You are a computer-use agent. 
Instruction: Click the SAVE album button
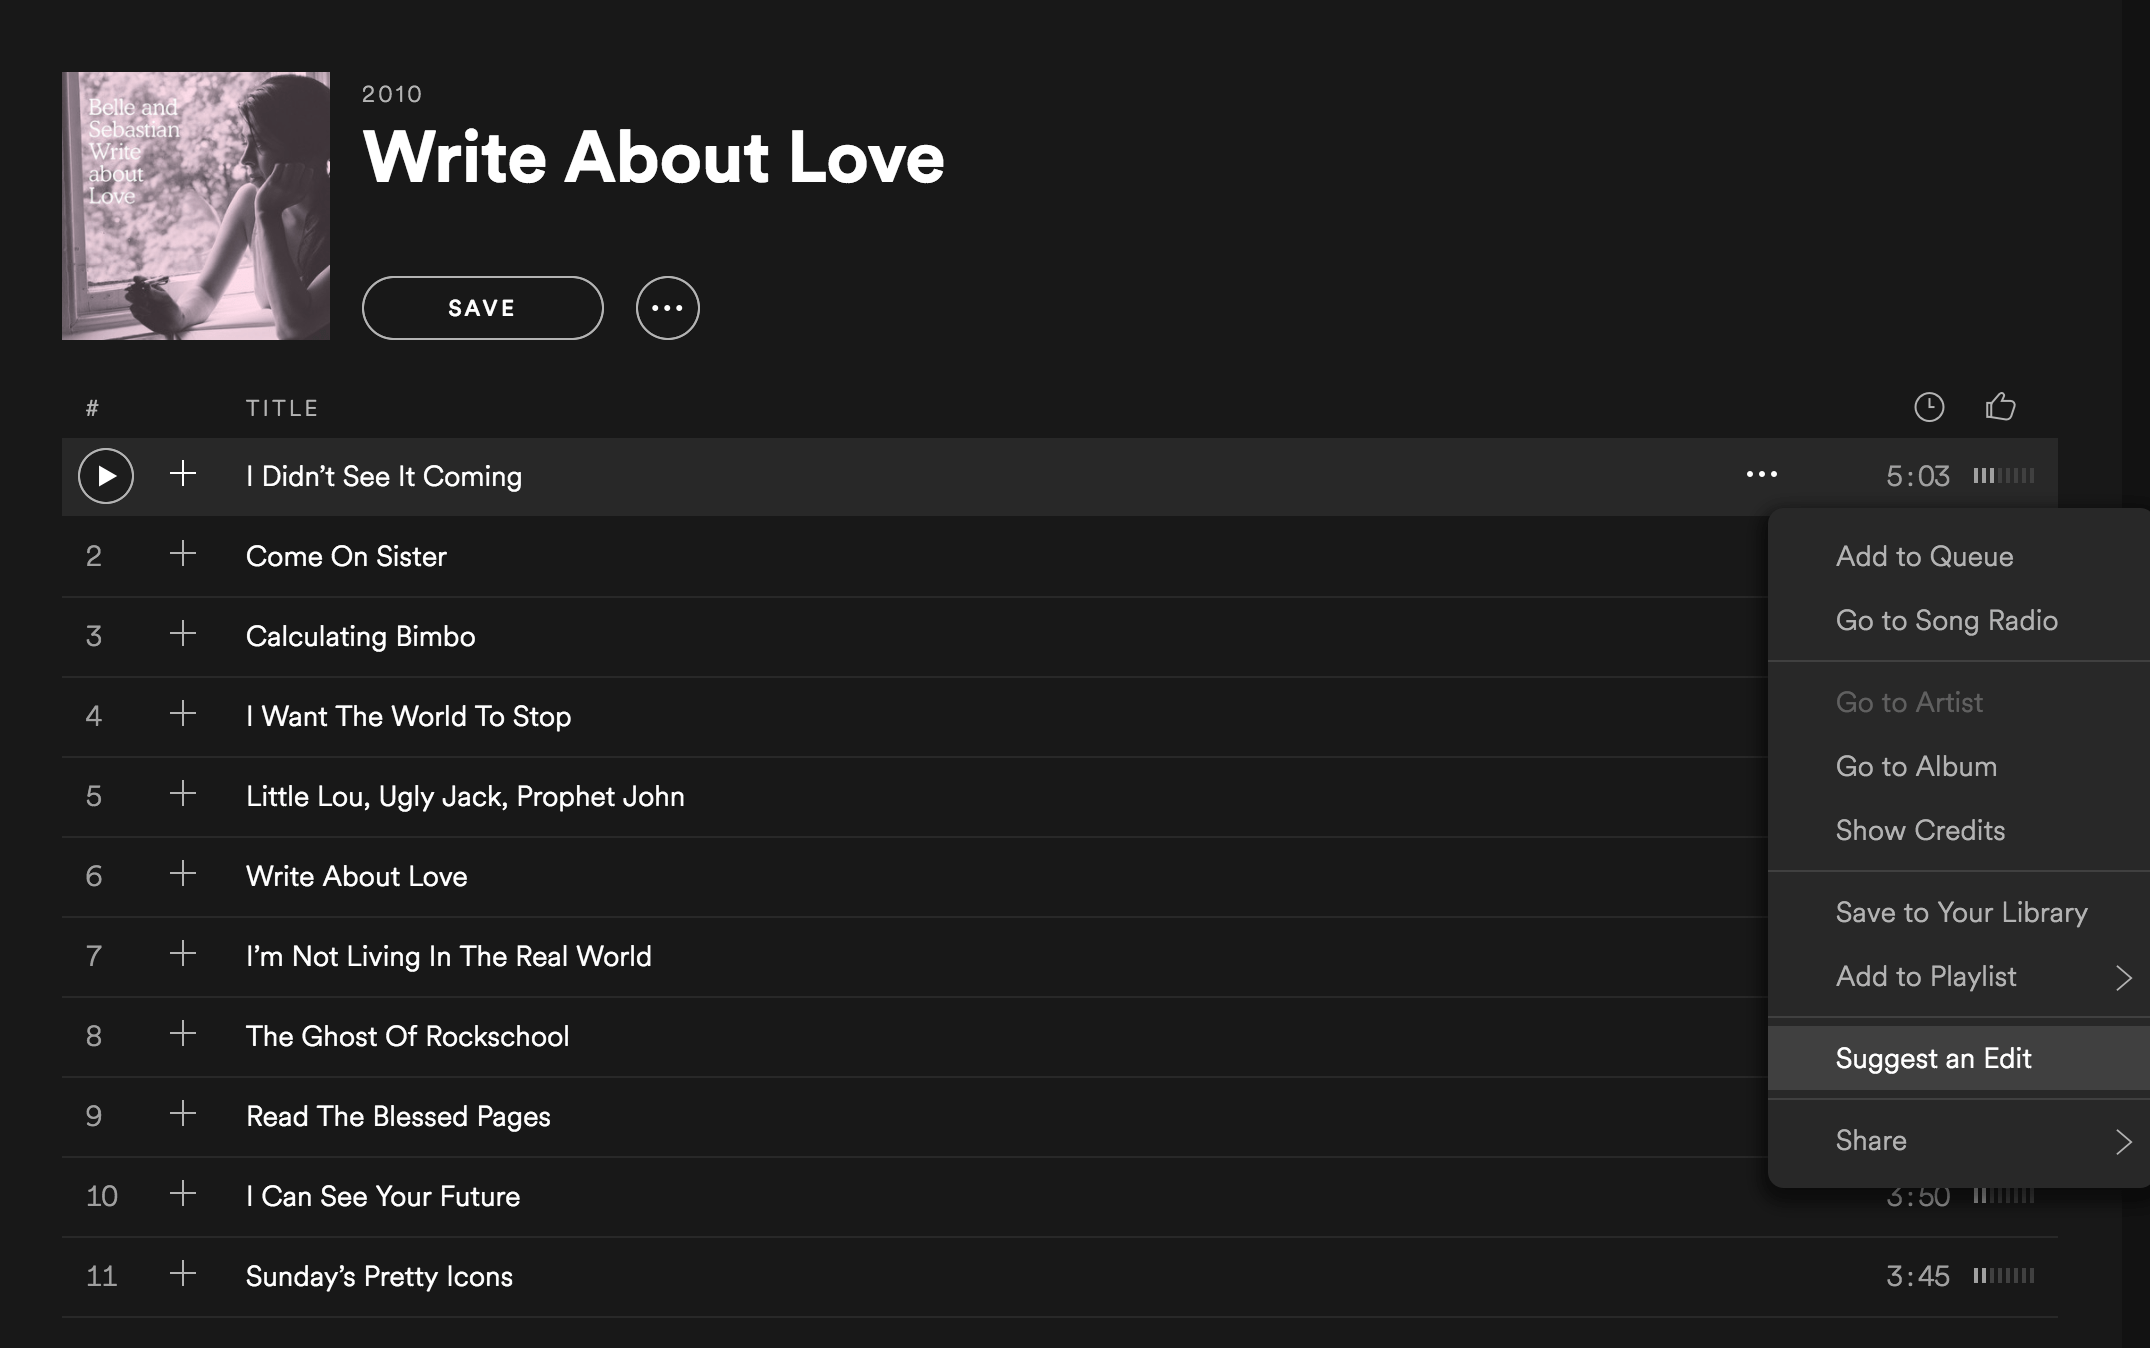coord(483,308)
